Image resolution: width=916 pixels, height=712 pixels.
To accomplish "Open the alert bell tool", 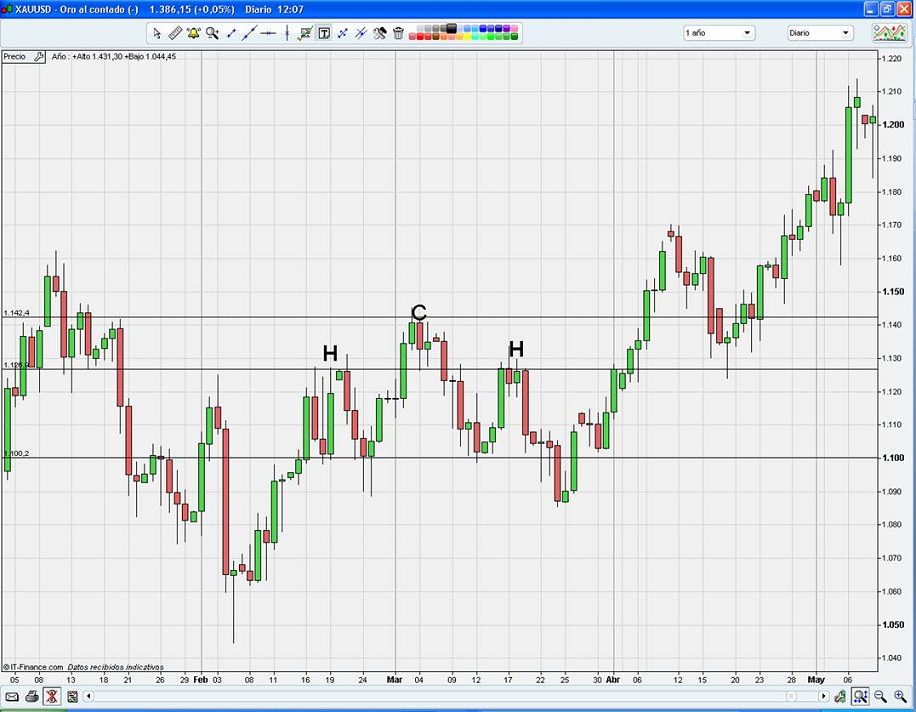I will pyautogui.click(x=193, y=33).
